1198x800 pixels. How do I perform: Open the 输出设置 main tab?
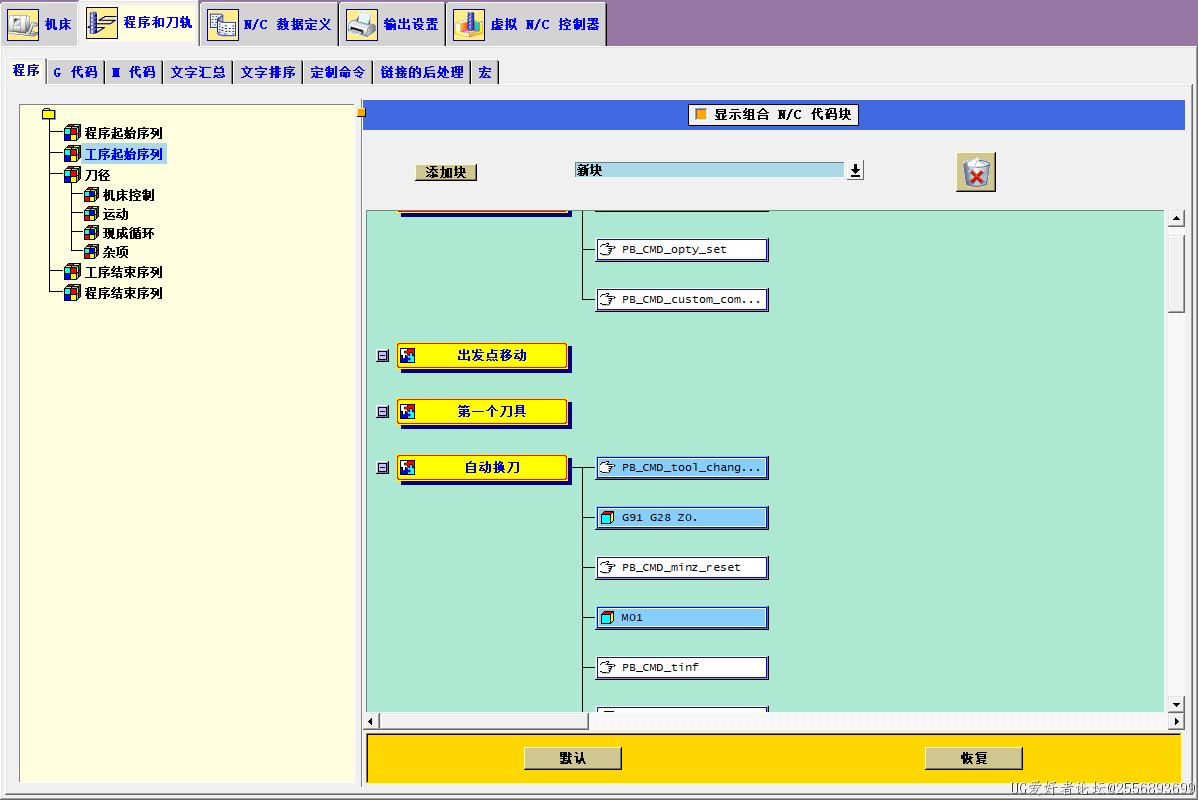tap(393, 24)
